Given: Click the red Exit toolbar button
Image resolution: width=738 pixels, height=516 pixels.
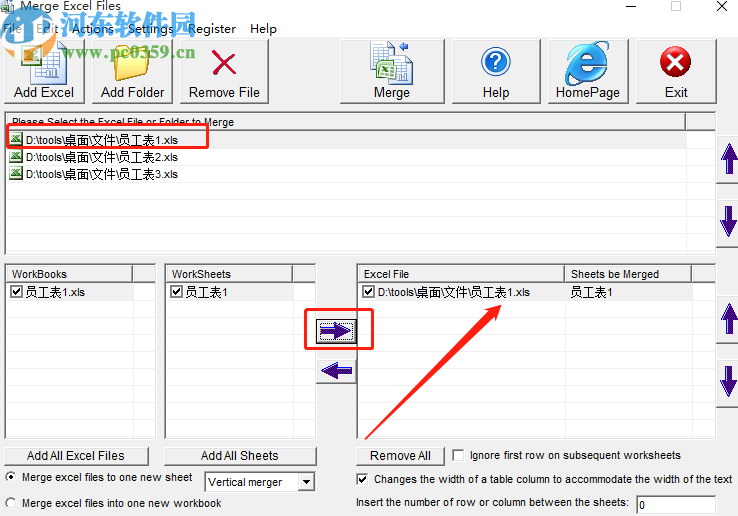Looking at the screenshot, I should click(676, 72).
